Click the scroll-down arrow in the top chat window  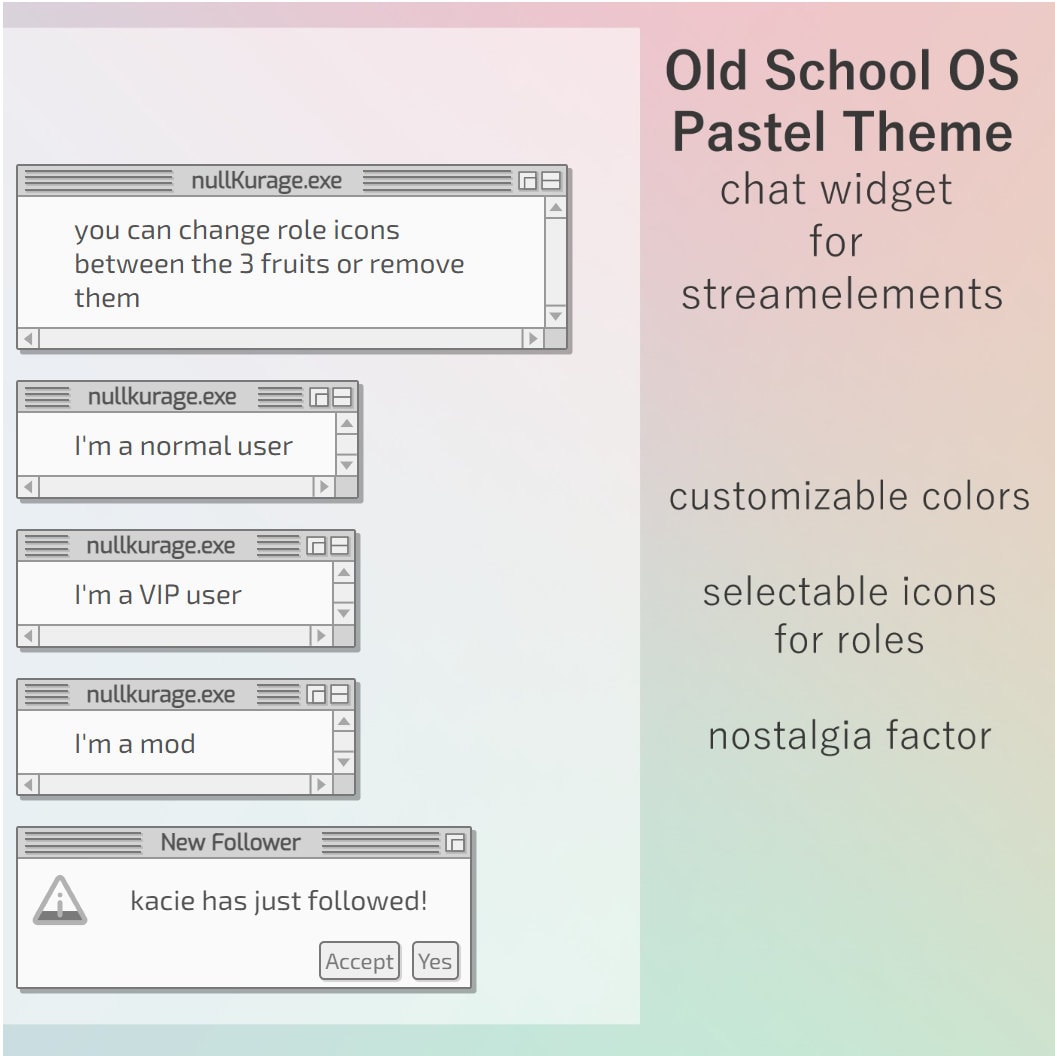coord(554,312)
